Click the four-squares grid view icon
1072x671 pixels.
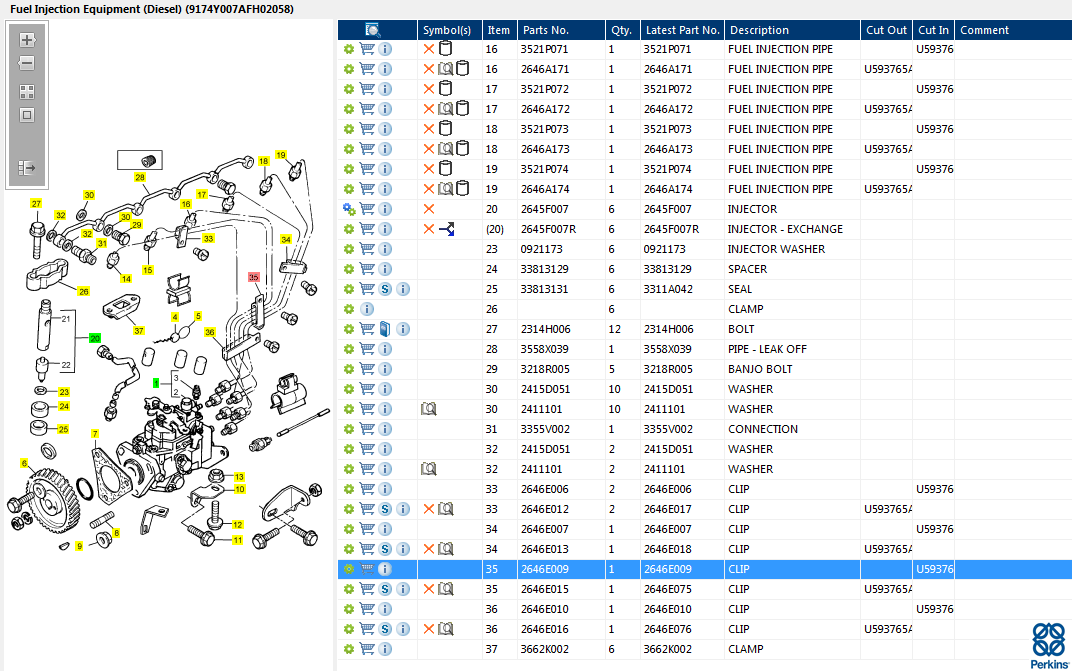tap(27, 91)
